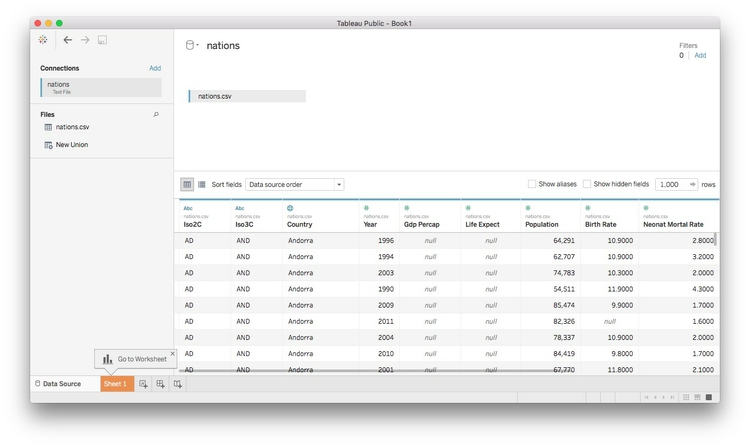Click the save icon in toolbar

(102, 40)
